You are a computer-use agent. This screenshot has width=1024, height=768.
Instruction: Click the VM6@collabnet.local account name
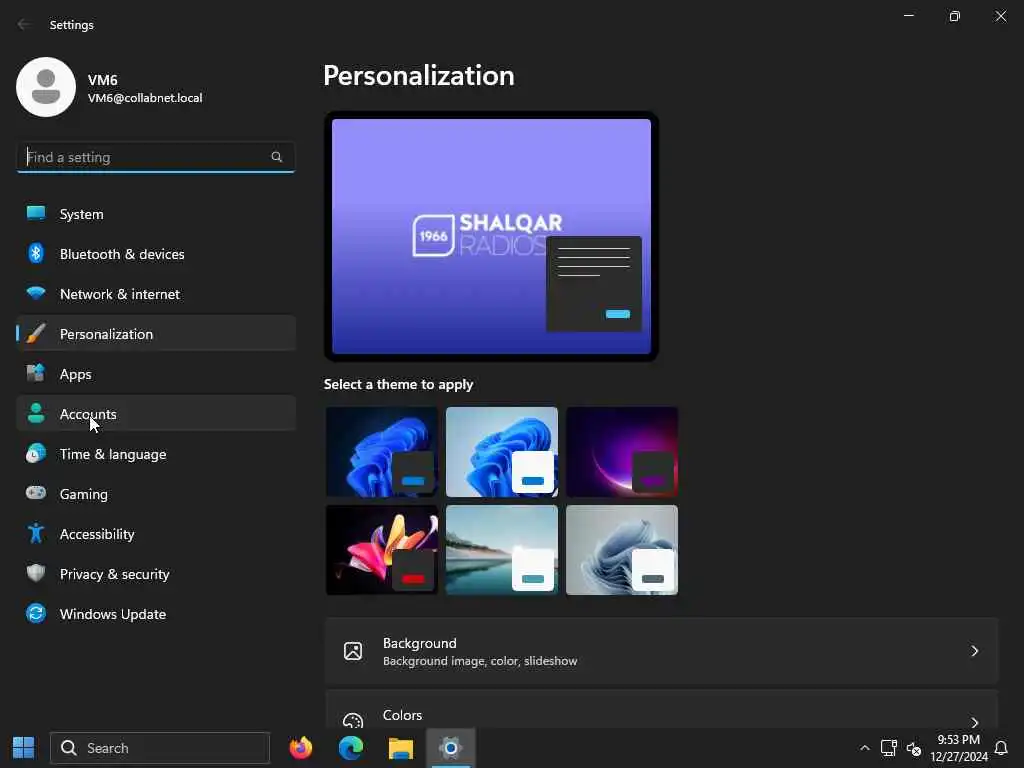145,98
